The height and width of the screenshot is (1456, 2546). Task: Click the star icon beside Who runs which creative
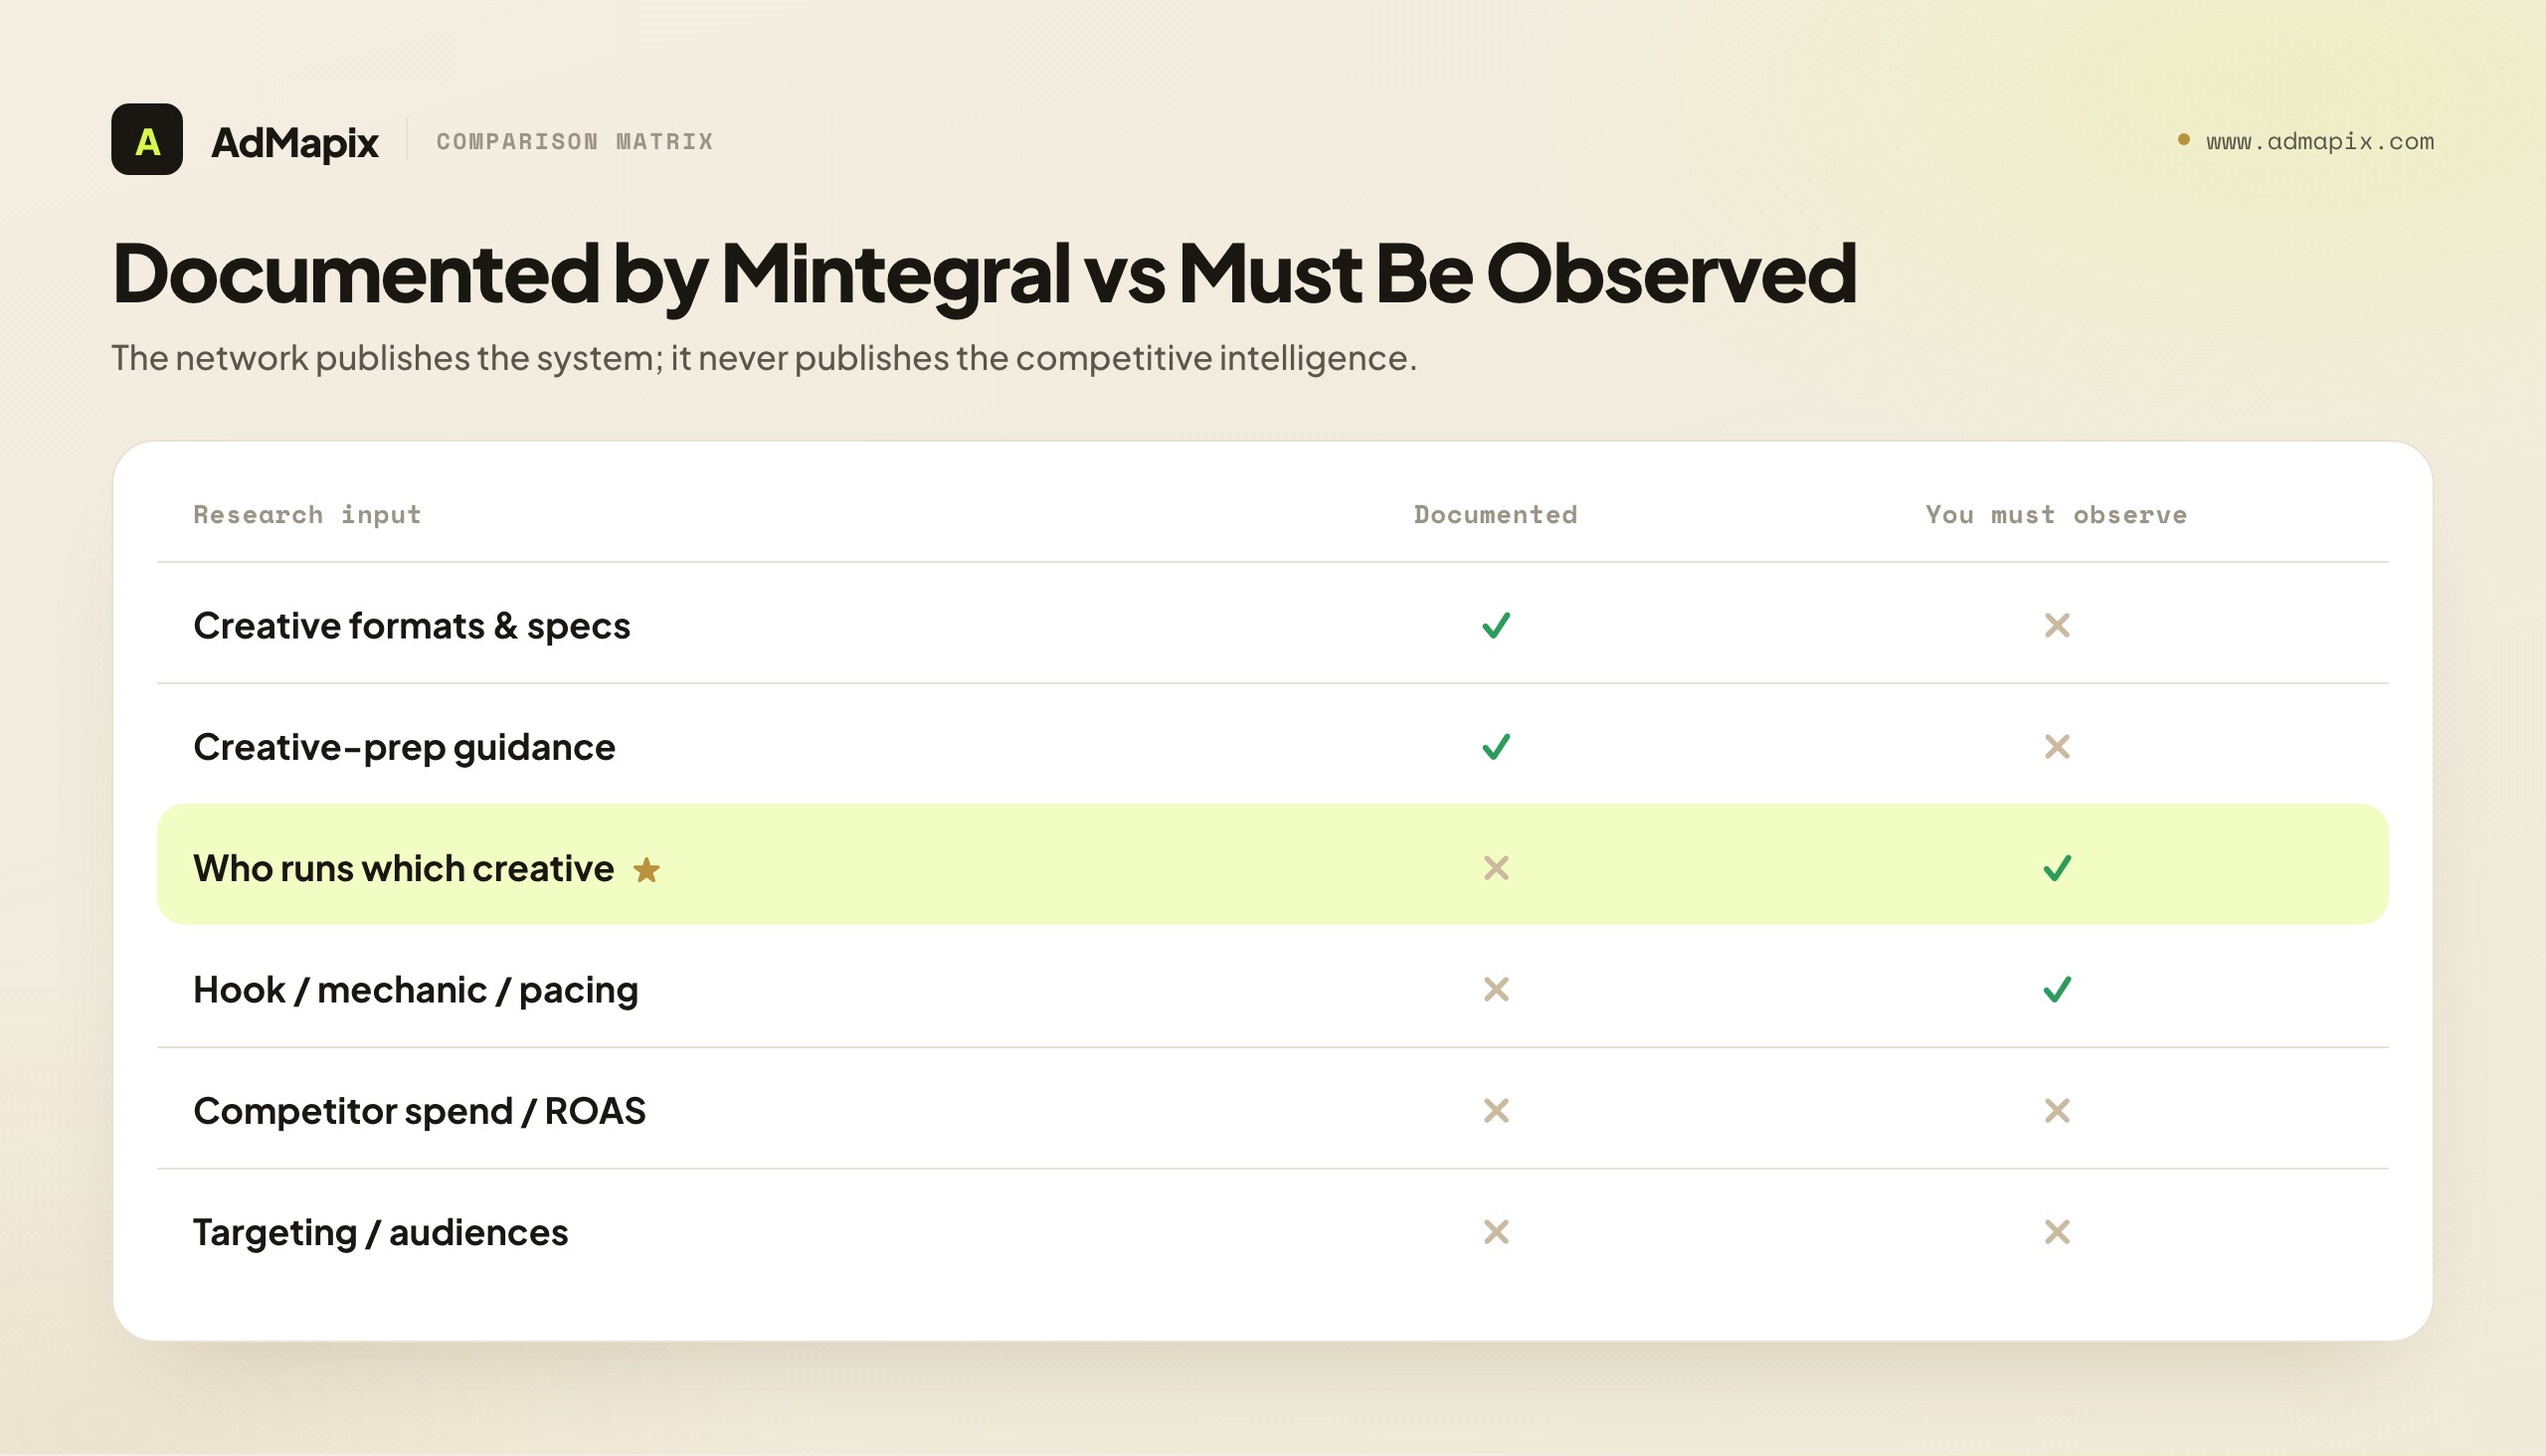click(647, 870)
